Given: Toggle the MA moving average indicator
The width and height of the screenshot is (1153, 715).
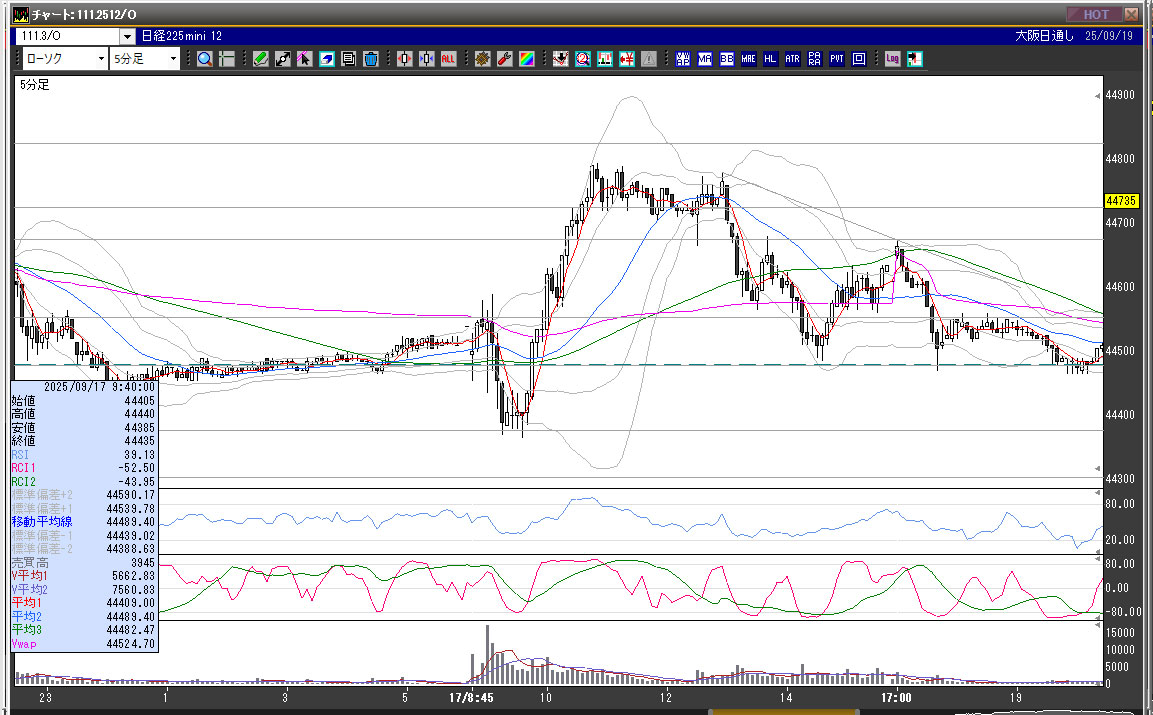Looking at the screenshot, I should pyautogui.click(x=705, y=59).
